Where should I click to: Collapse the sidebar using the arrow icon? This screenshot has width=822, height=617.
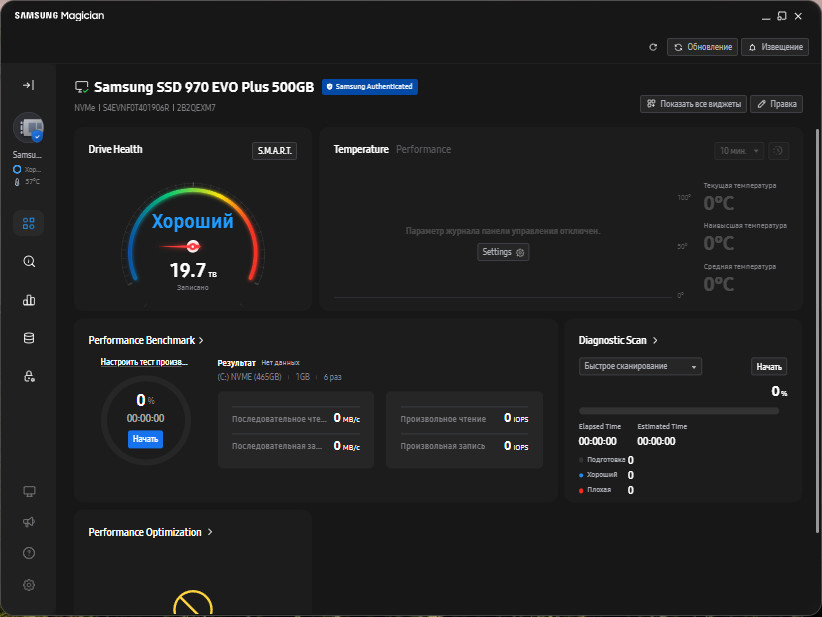click(x=28, y=85)
